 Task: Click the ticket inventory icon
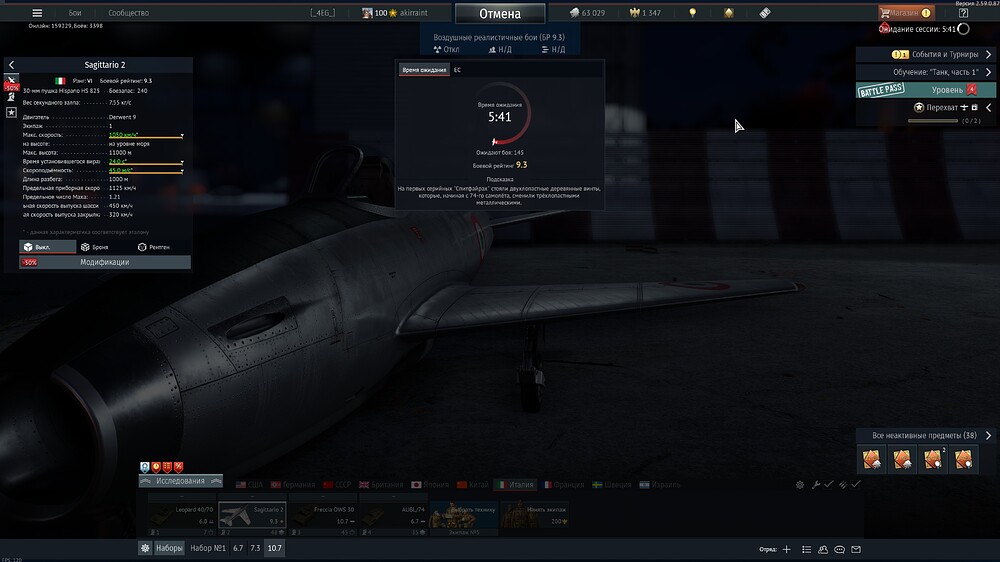[x=765, y=13]
